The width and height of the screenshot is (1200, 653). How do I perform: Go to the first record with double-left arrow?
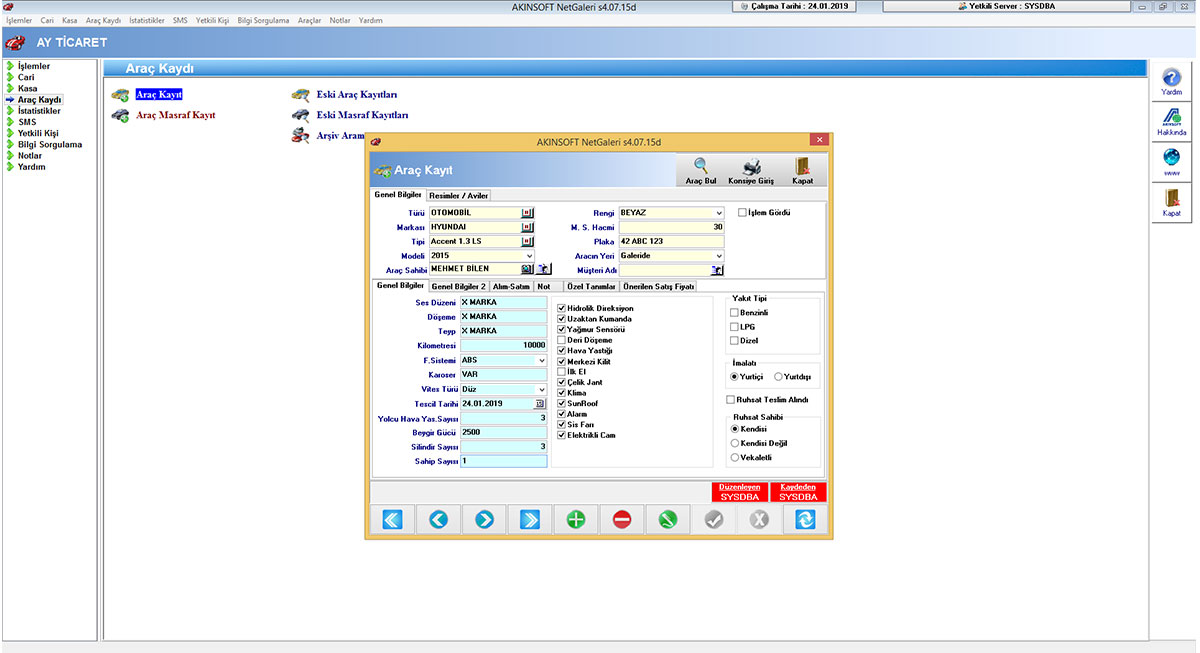[391, 519]
